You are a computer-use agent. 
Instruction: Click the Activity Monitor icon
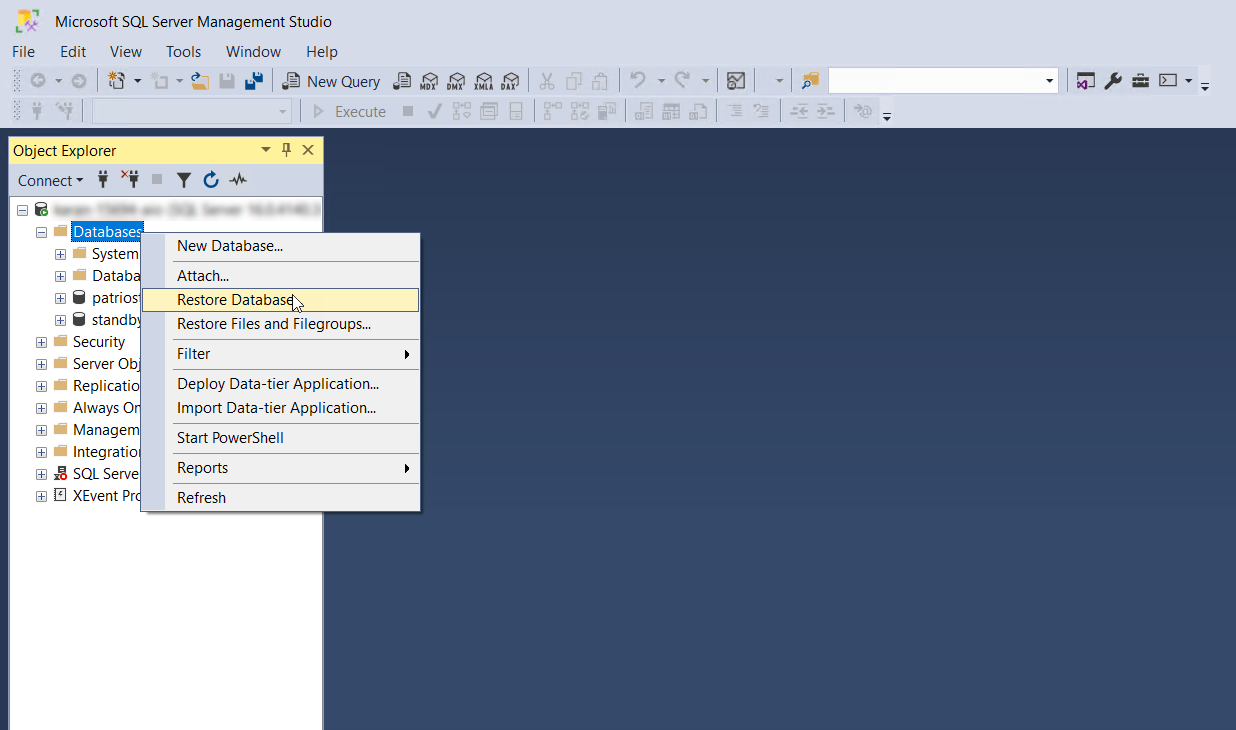click(736, 81)
